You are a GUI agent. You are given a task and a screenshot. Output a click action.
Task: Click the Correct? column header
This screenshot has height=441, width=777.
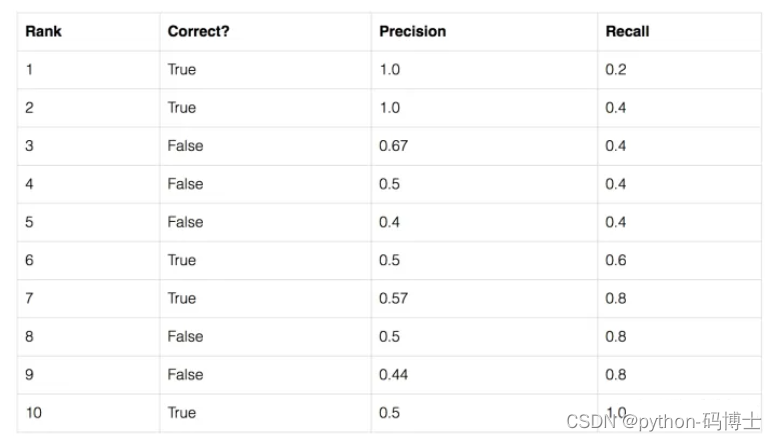[198, 31]
